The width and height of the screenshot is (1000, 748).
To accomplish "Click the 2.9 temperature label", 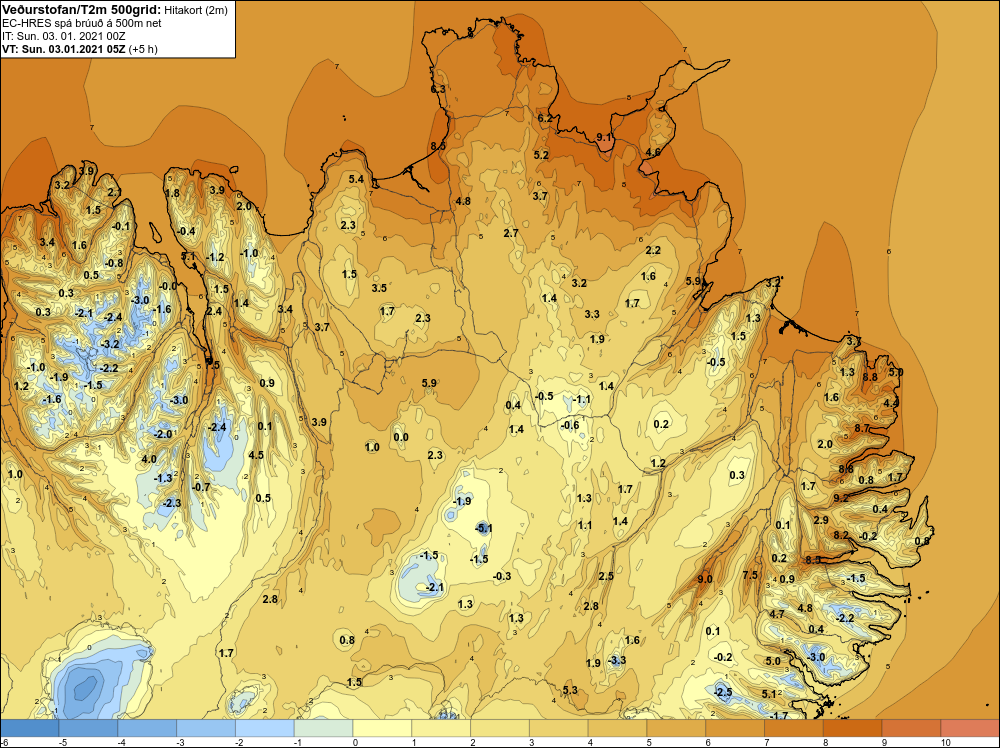I will click(821, 520).
